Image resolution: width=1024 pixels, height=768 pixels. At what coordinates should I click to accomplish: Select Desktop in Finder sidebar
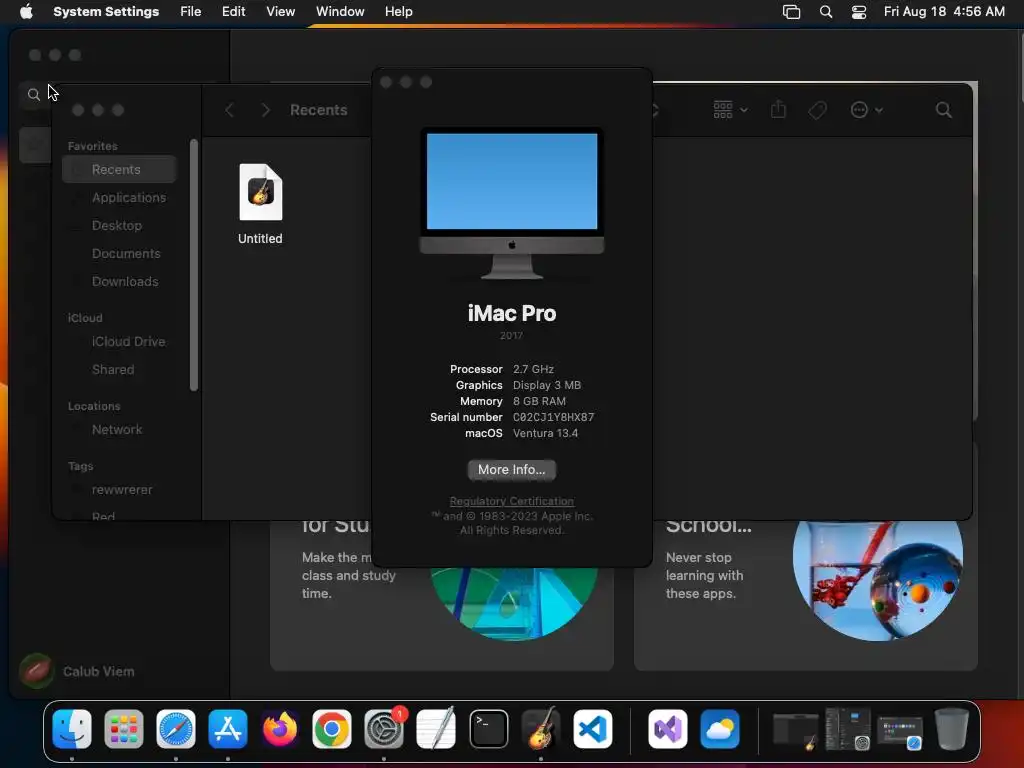point(119,225)
